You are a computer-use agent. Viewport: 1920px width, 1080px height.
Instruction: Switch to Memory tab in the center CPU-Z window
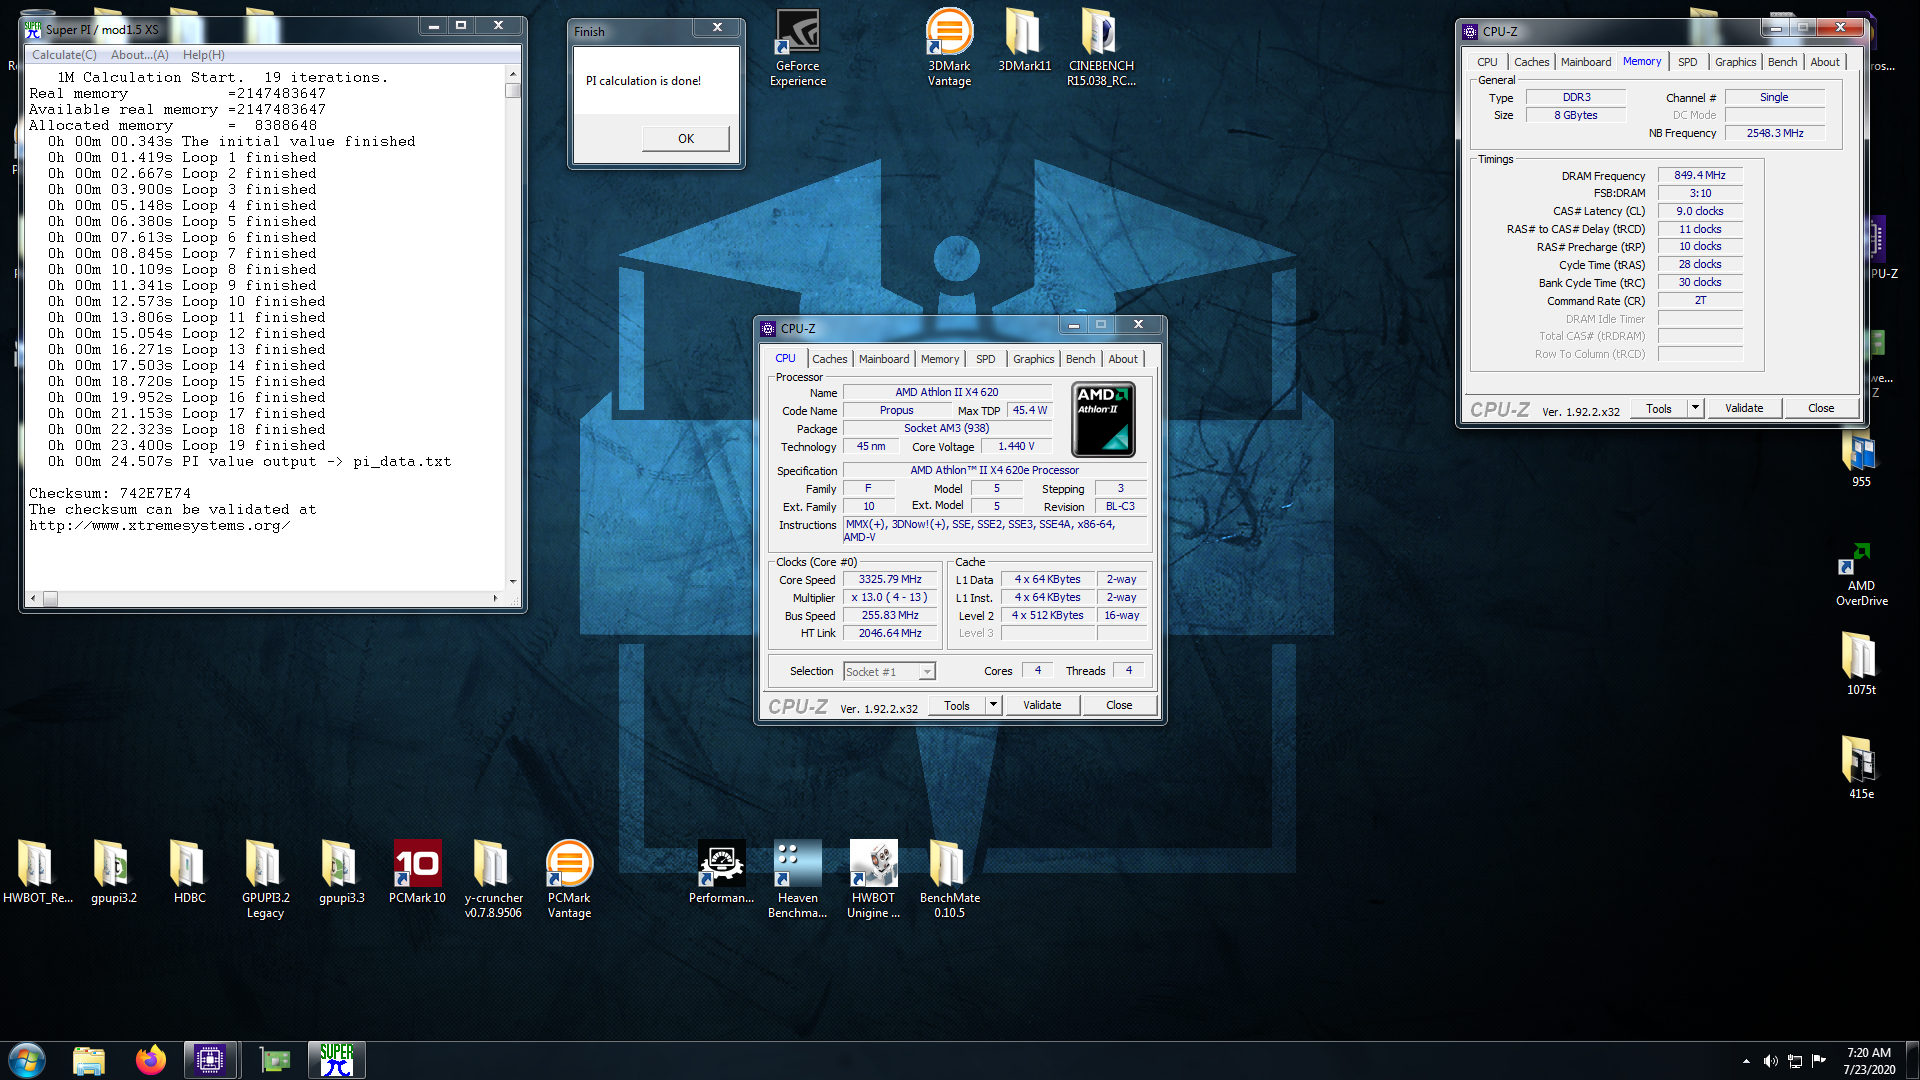(940, 359)
